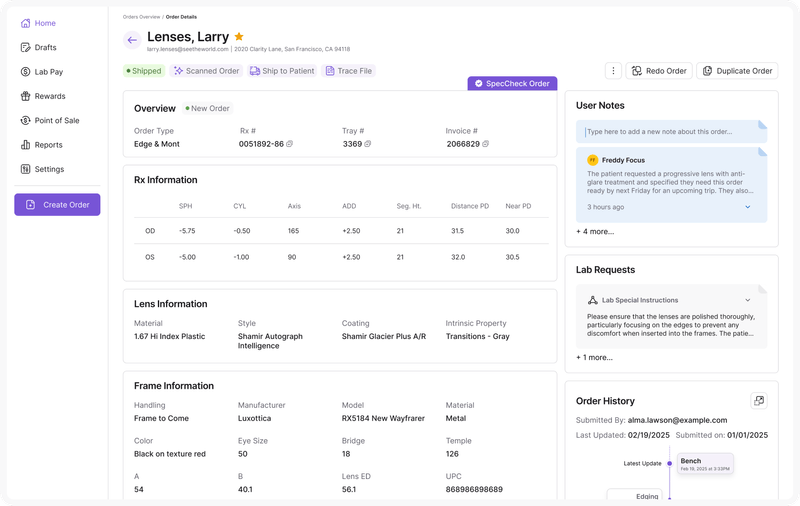Click the Shamir Glacier Plus A/R coating

[384, 336]
